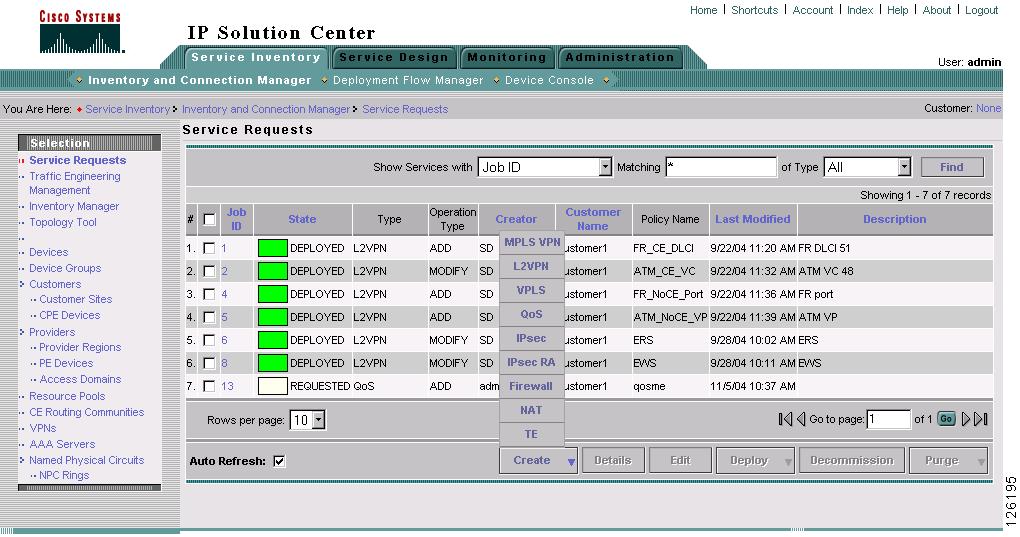Sort by the Last Modified column
1020x537 pixels.
(753, 219)
